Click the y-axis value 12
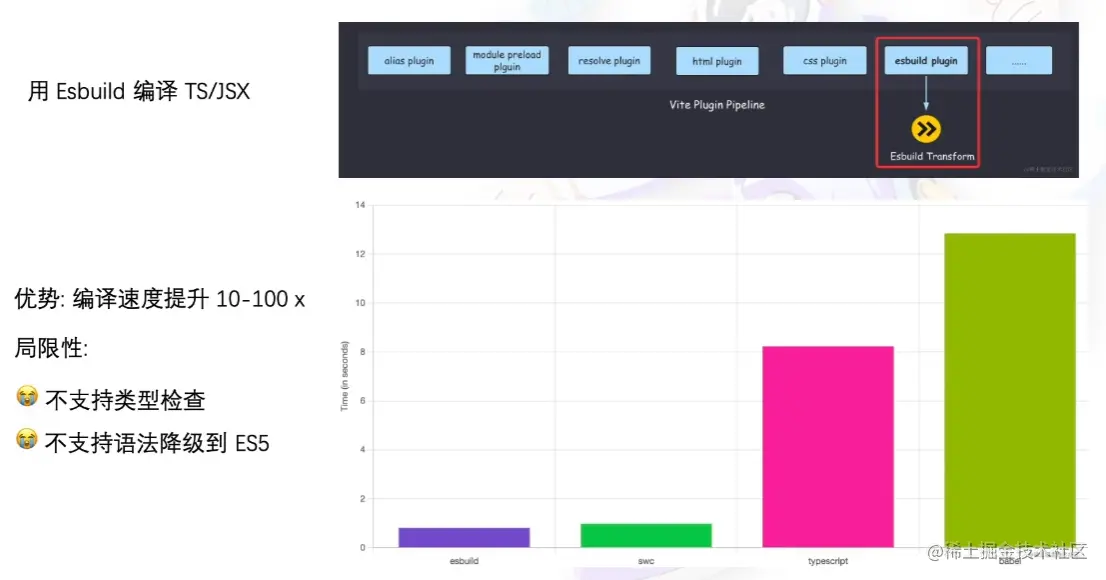Image resolution: width=1106 pixels, height=580 pixels. (x=360, y=254)
